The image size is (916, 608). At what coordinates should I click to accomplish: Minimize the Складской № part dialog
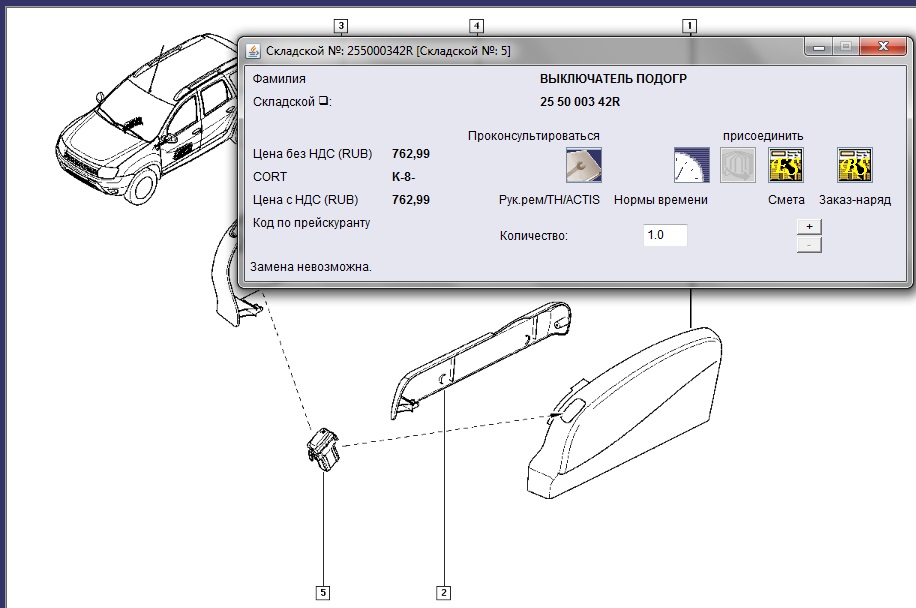819,47
